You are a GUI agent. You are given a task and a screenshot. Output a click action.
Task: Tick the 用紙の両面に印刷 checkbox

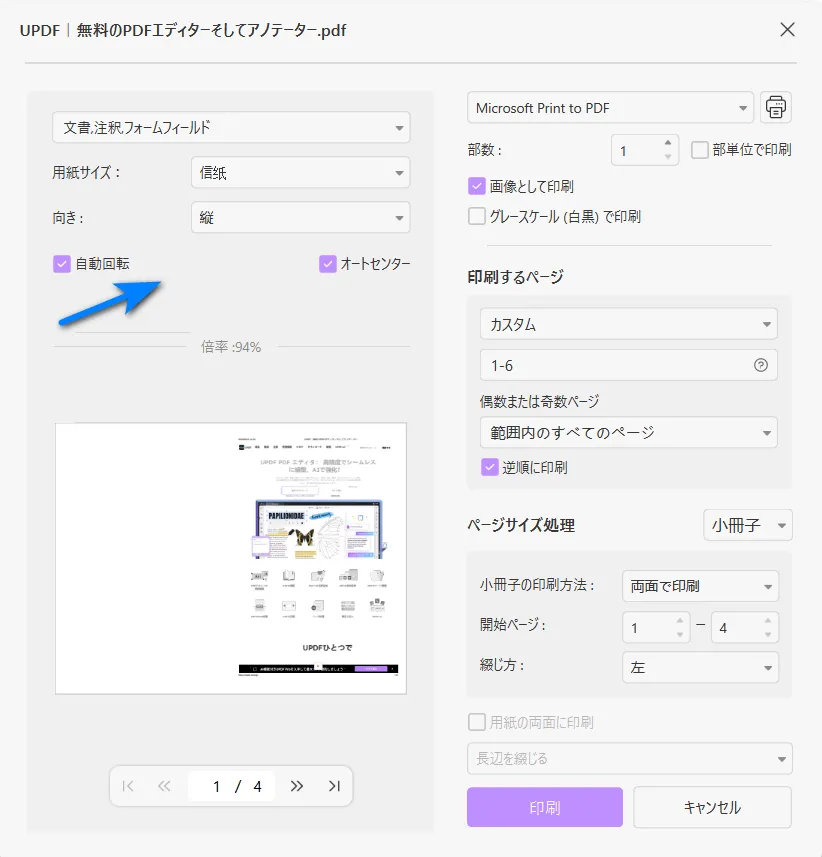pos(477,722)
